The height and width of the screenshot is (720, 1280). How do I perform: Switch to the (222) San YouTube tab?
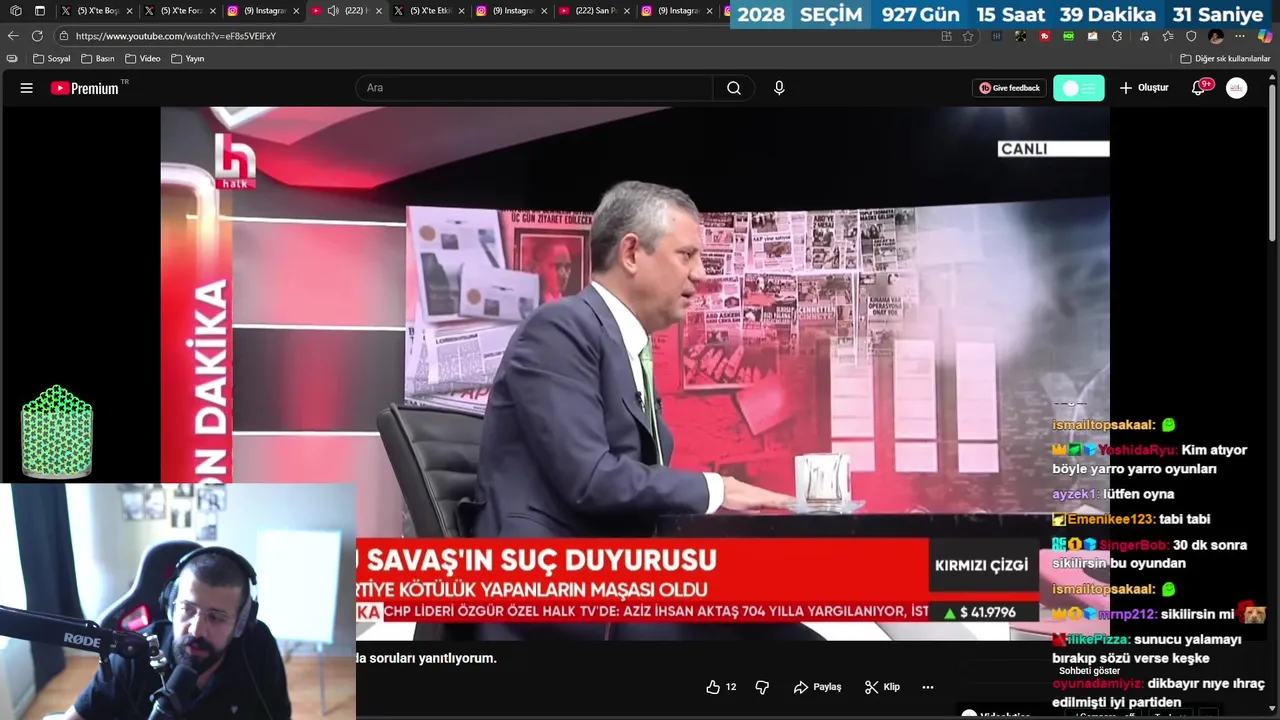[x=596, y=11]
